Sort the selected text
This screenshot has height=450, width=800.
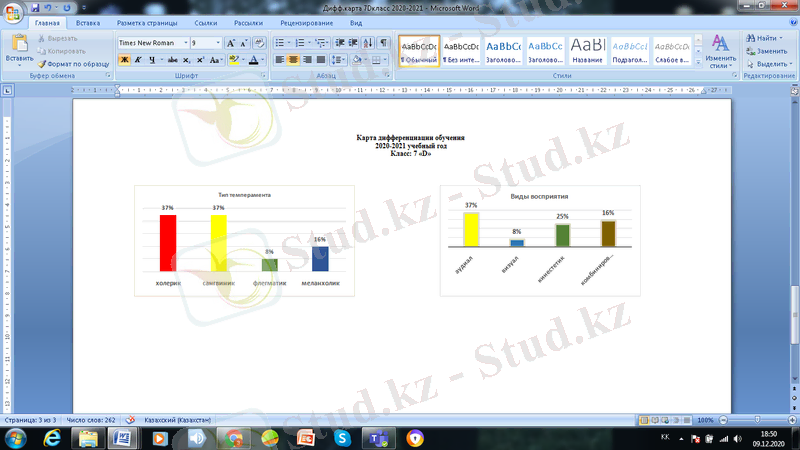(368, 43)
